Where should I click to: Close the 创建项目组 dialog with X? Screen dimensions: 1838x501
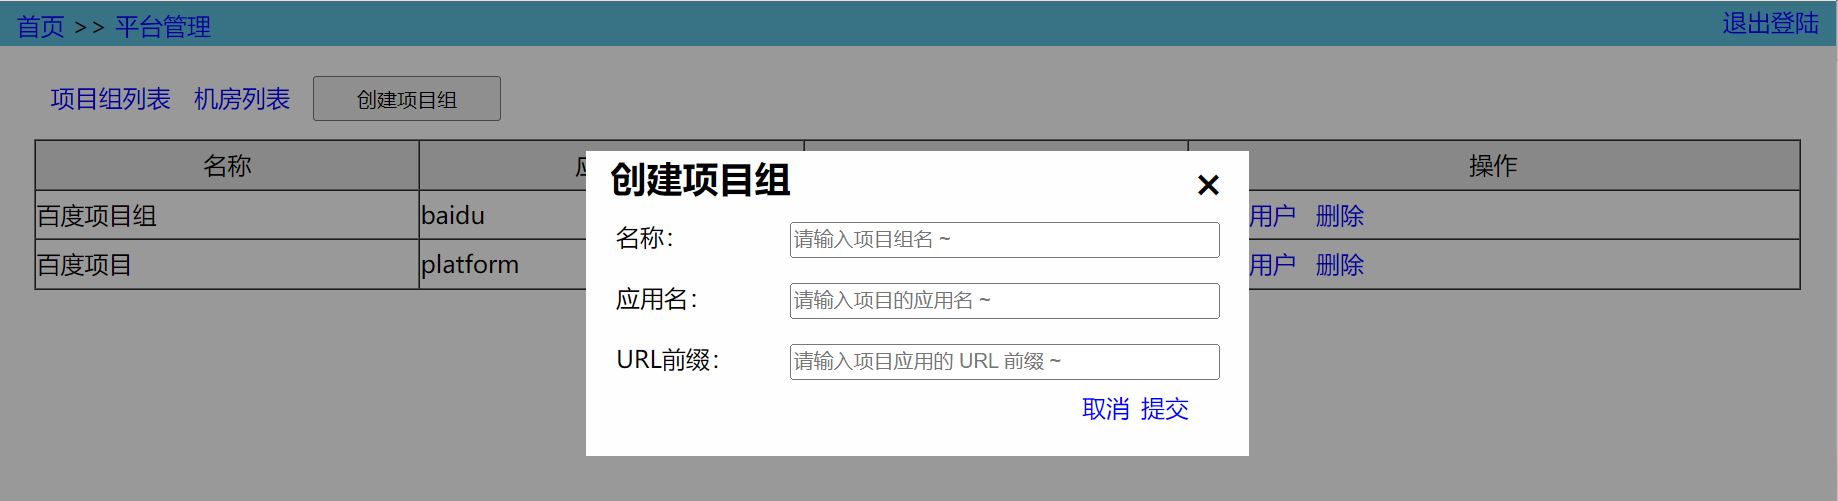click(1207, 185)
